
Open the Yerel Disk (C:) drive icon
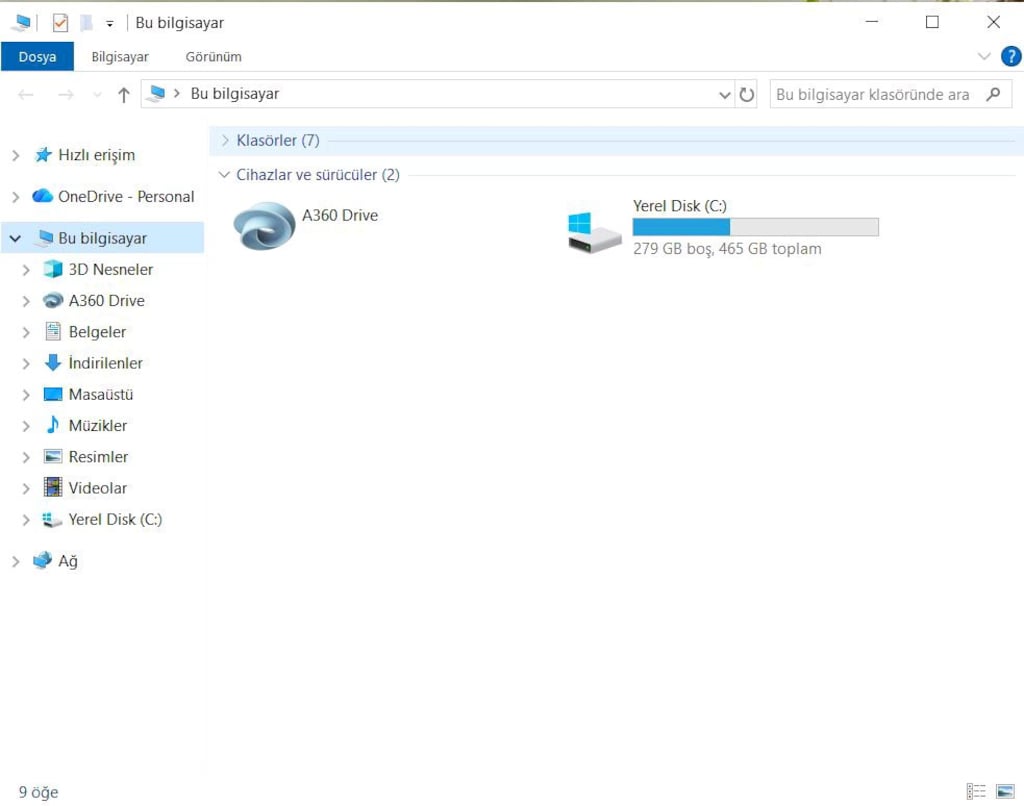[594, 233]
